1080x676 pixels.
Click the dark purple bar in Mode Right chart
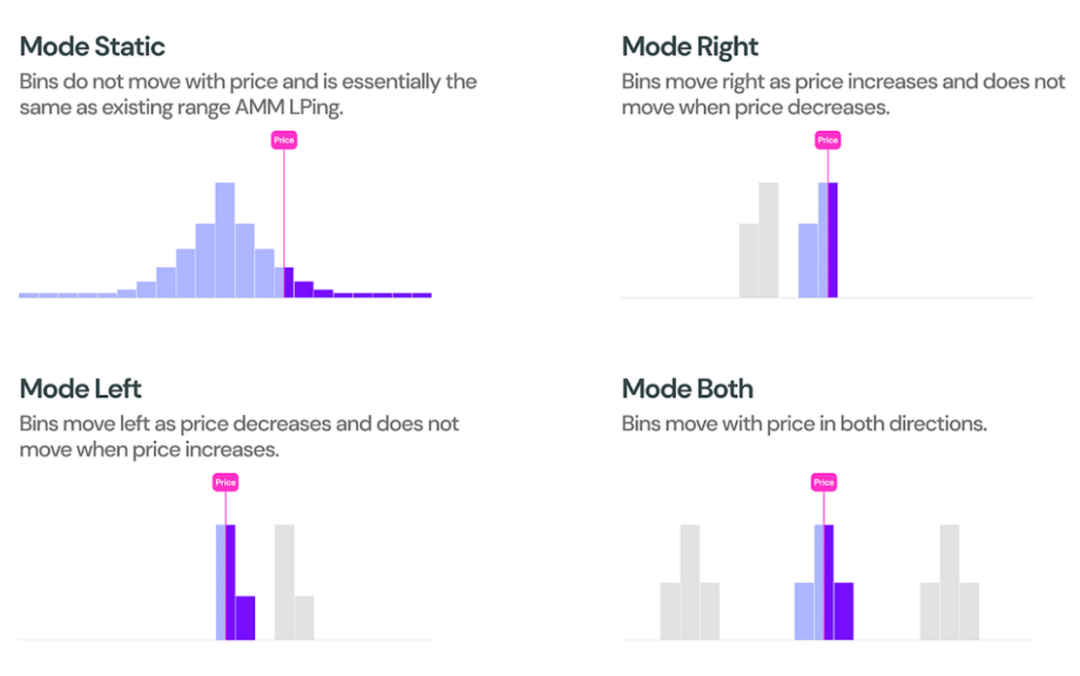(833, 240)
